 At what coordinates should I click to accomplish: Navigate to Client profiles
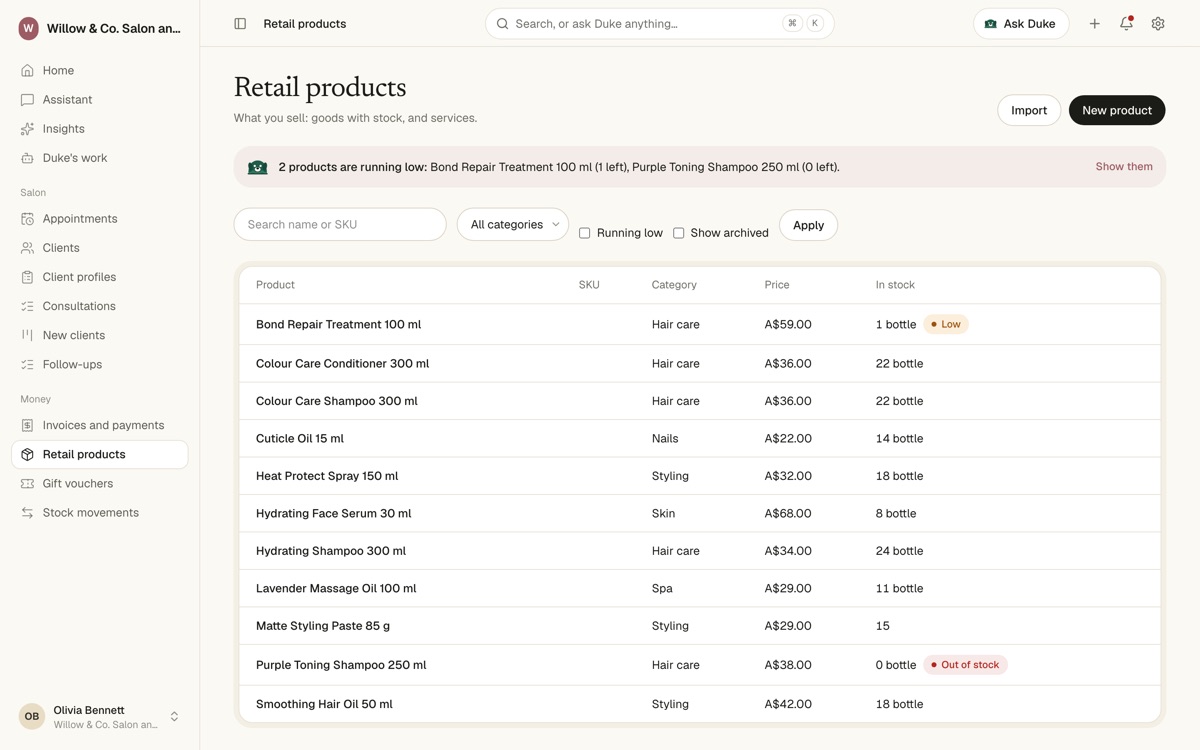point(99,276)
